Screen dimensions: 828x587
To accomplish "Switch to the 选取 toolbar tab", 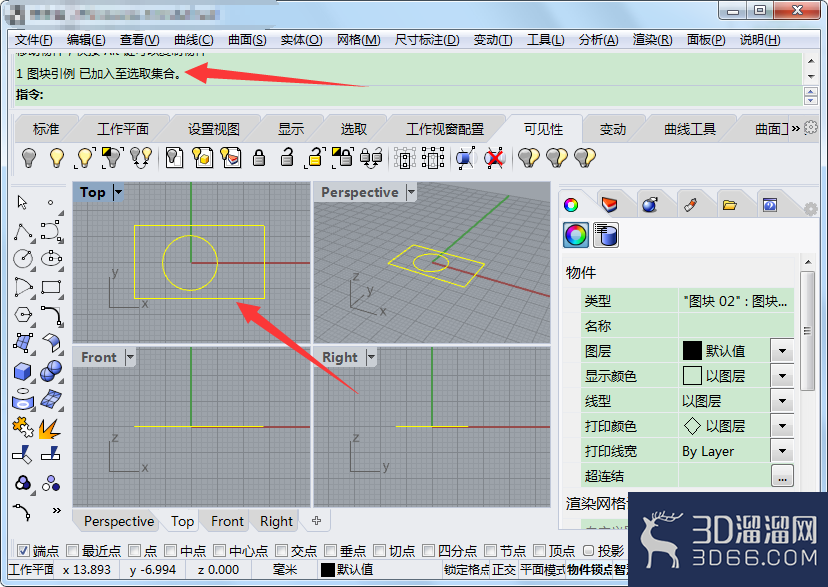I will pos(354,129).
